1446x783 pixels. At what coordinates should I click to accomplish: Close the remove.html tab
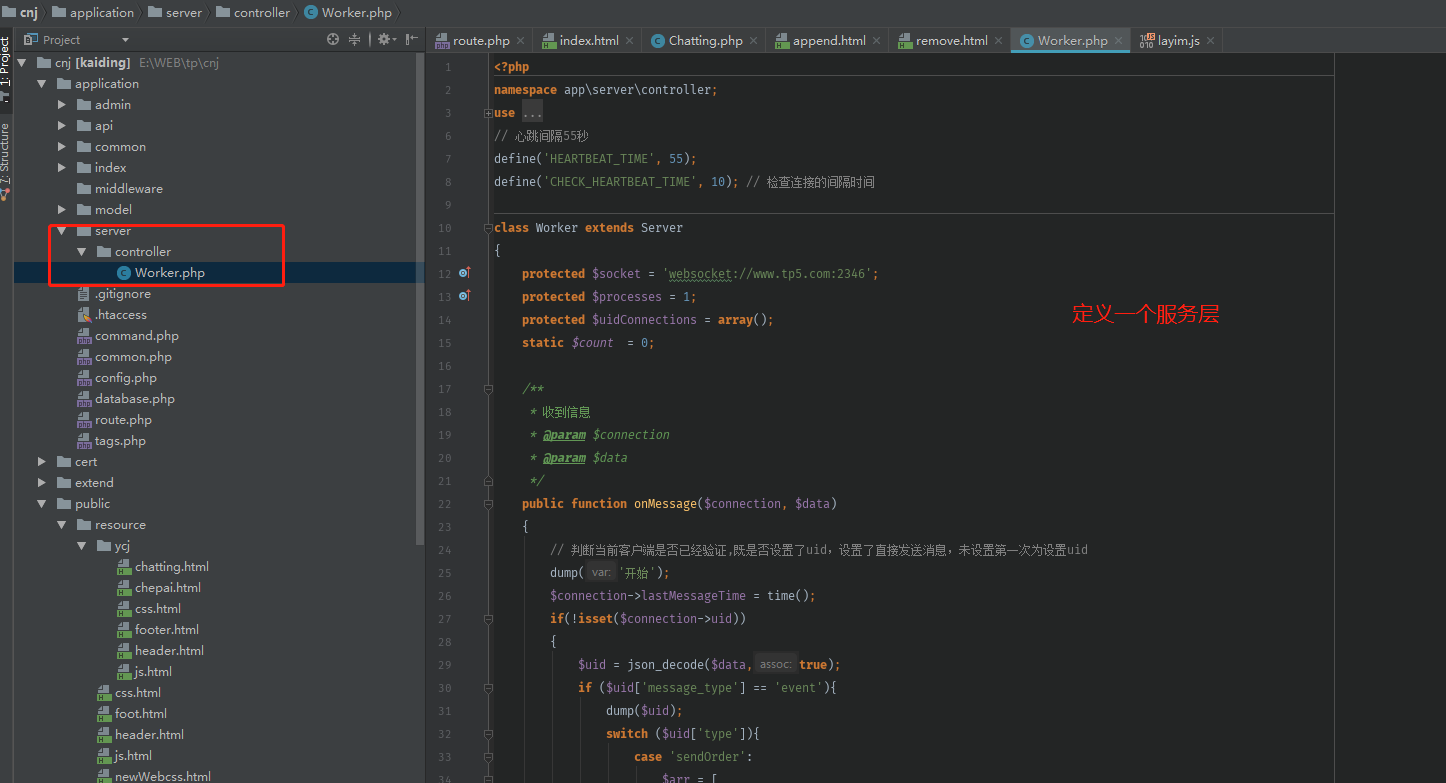coord(999,41)
